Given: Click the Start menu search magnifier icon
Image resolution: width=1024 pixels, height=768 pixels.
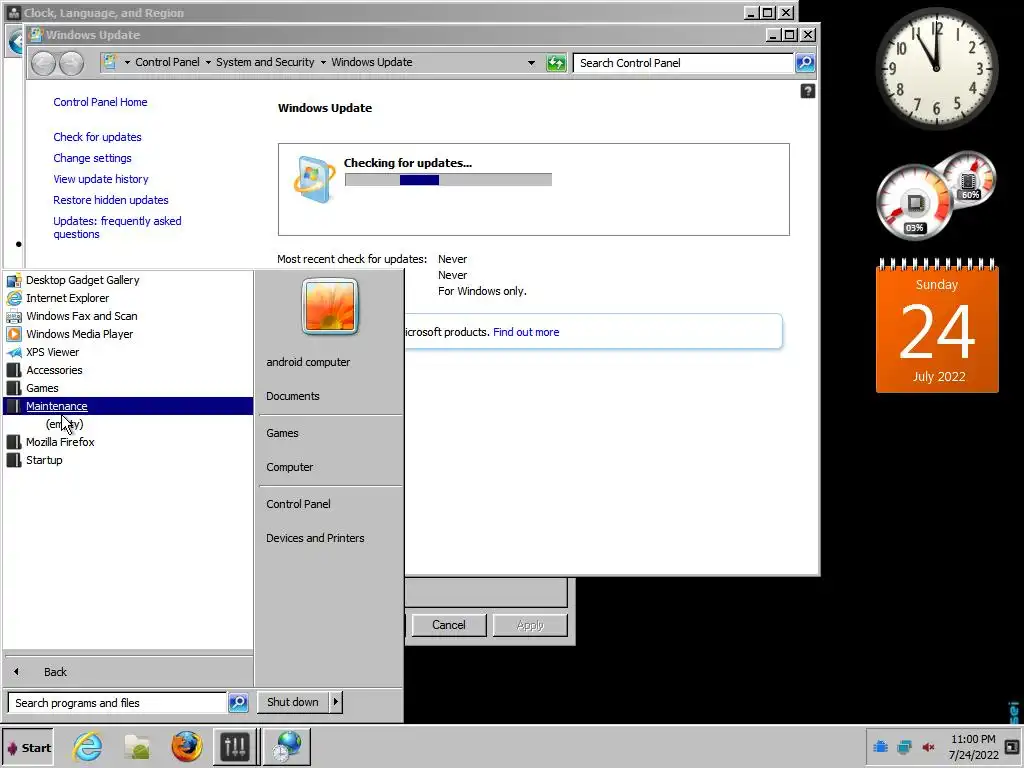Looking at the screenshot, I should click(238, 703).
